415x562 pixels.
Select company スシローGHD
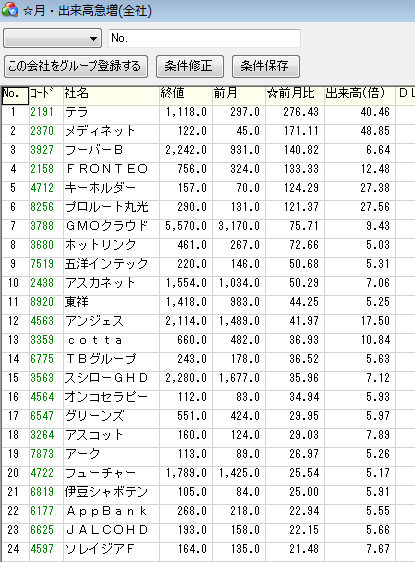coord(106,378)
